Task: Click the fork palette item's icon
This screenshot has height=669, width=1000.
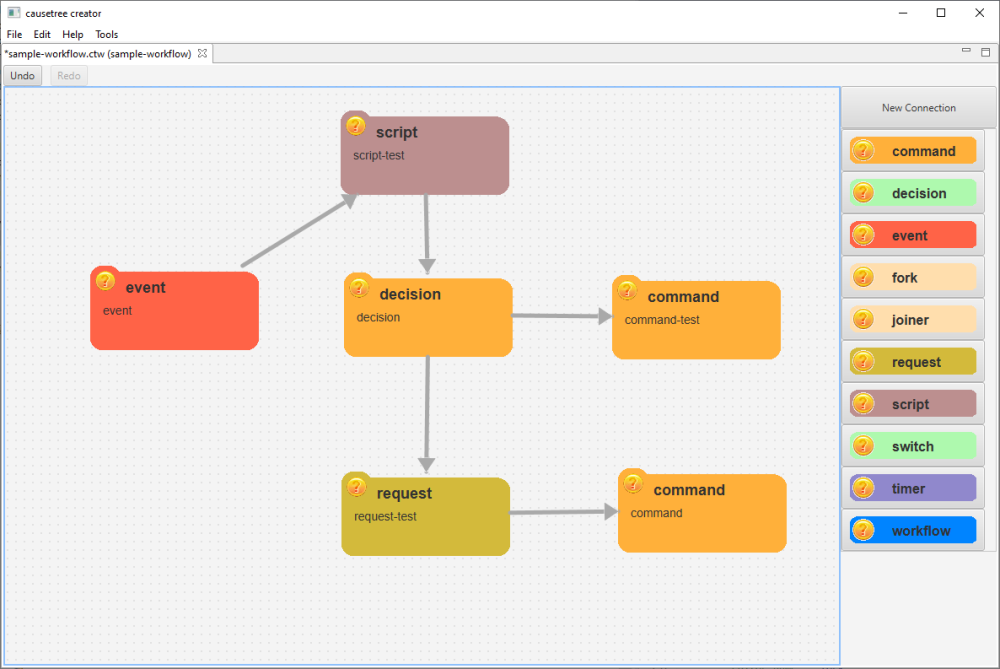Action: 864,277
